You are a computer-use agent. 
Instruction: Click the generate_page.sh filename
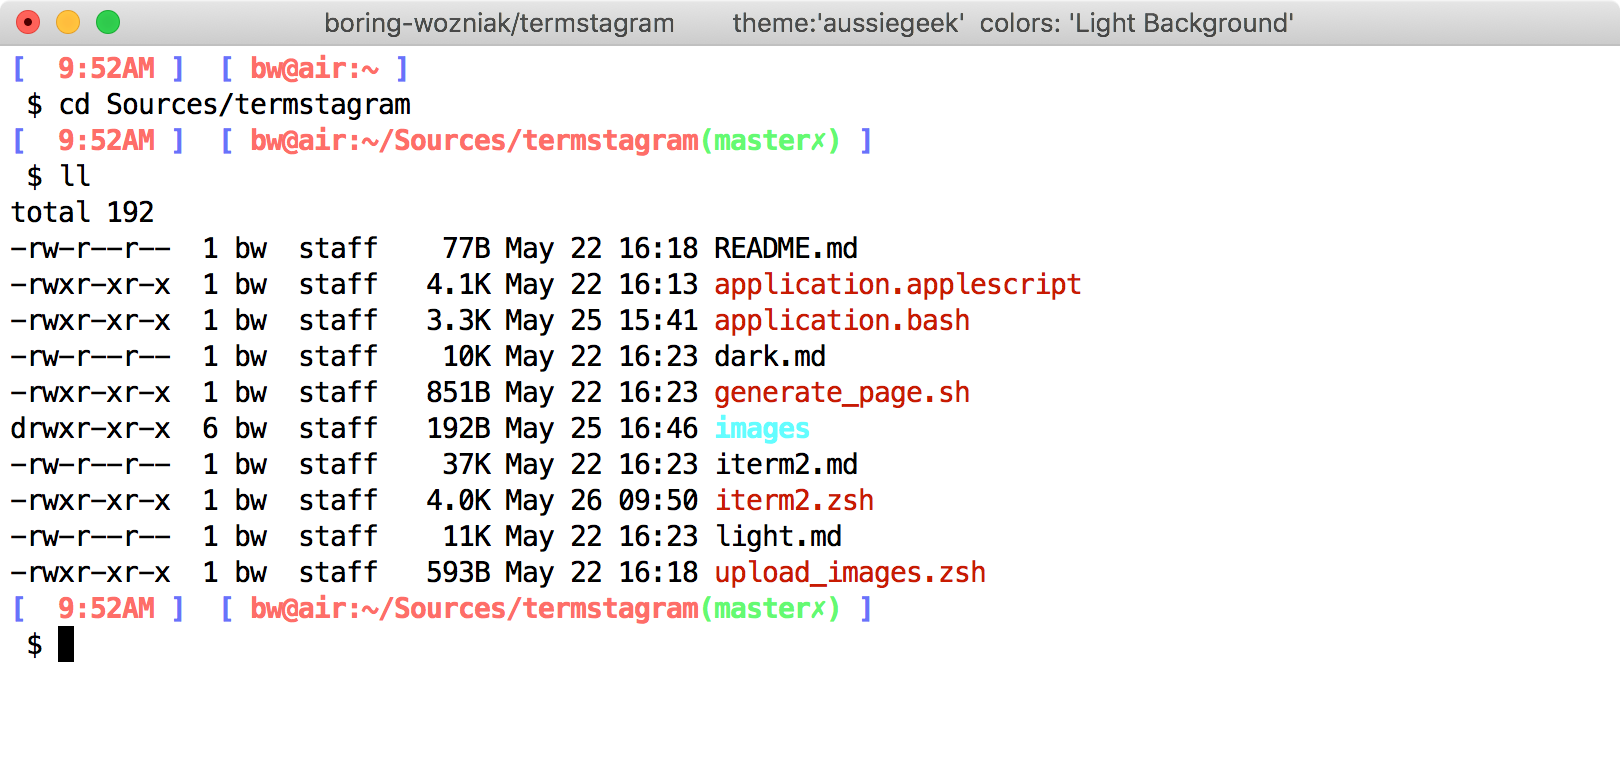[x=841, y=392]
